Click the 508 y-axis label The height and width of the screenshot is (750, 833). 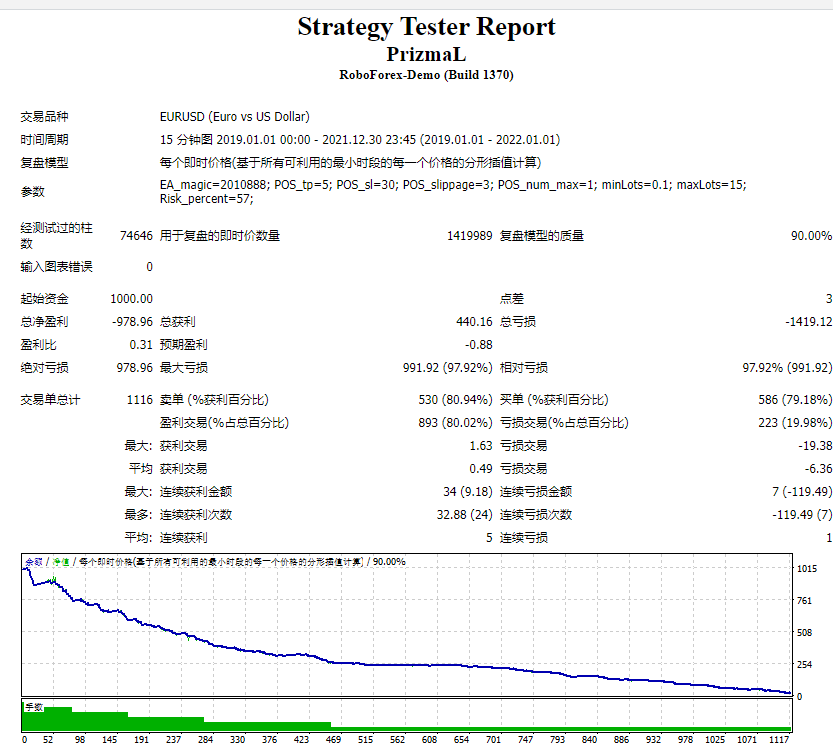pyautogui.click(x=804, y=633)
